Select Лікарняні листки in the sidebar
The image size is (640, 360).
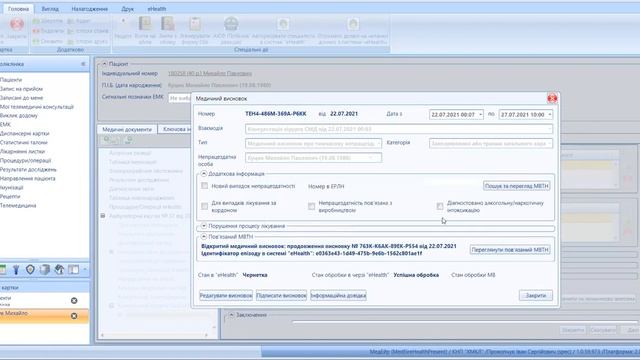click(22, 151)
